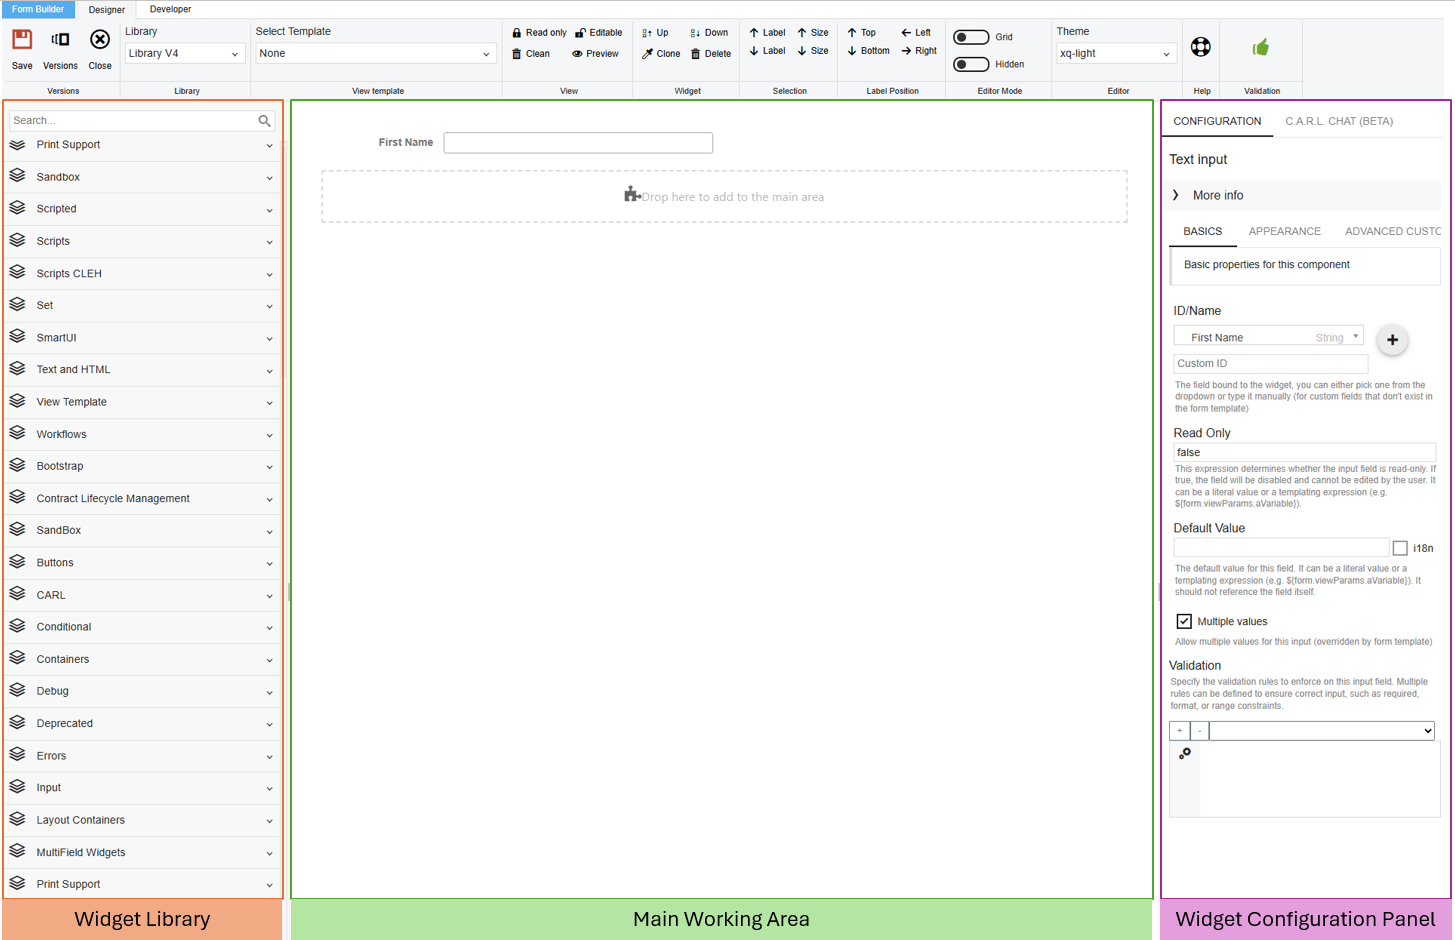Click the Save floppy disk icon
The image size is (1455, 940).
click(22, 40)
